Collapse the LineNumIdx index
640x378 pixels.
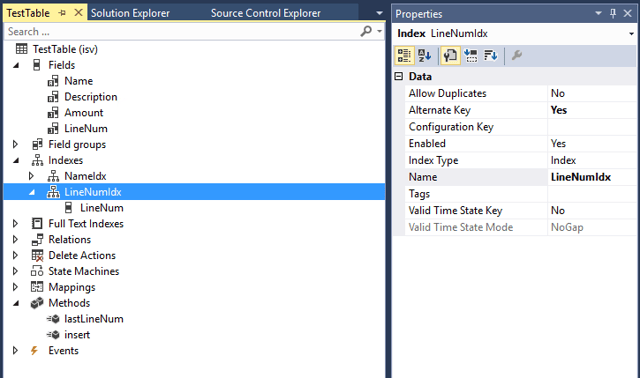click(32, 192)
